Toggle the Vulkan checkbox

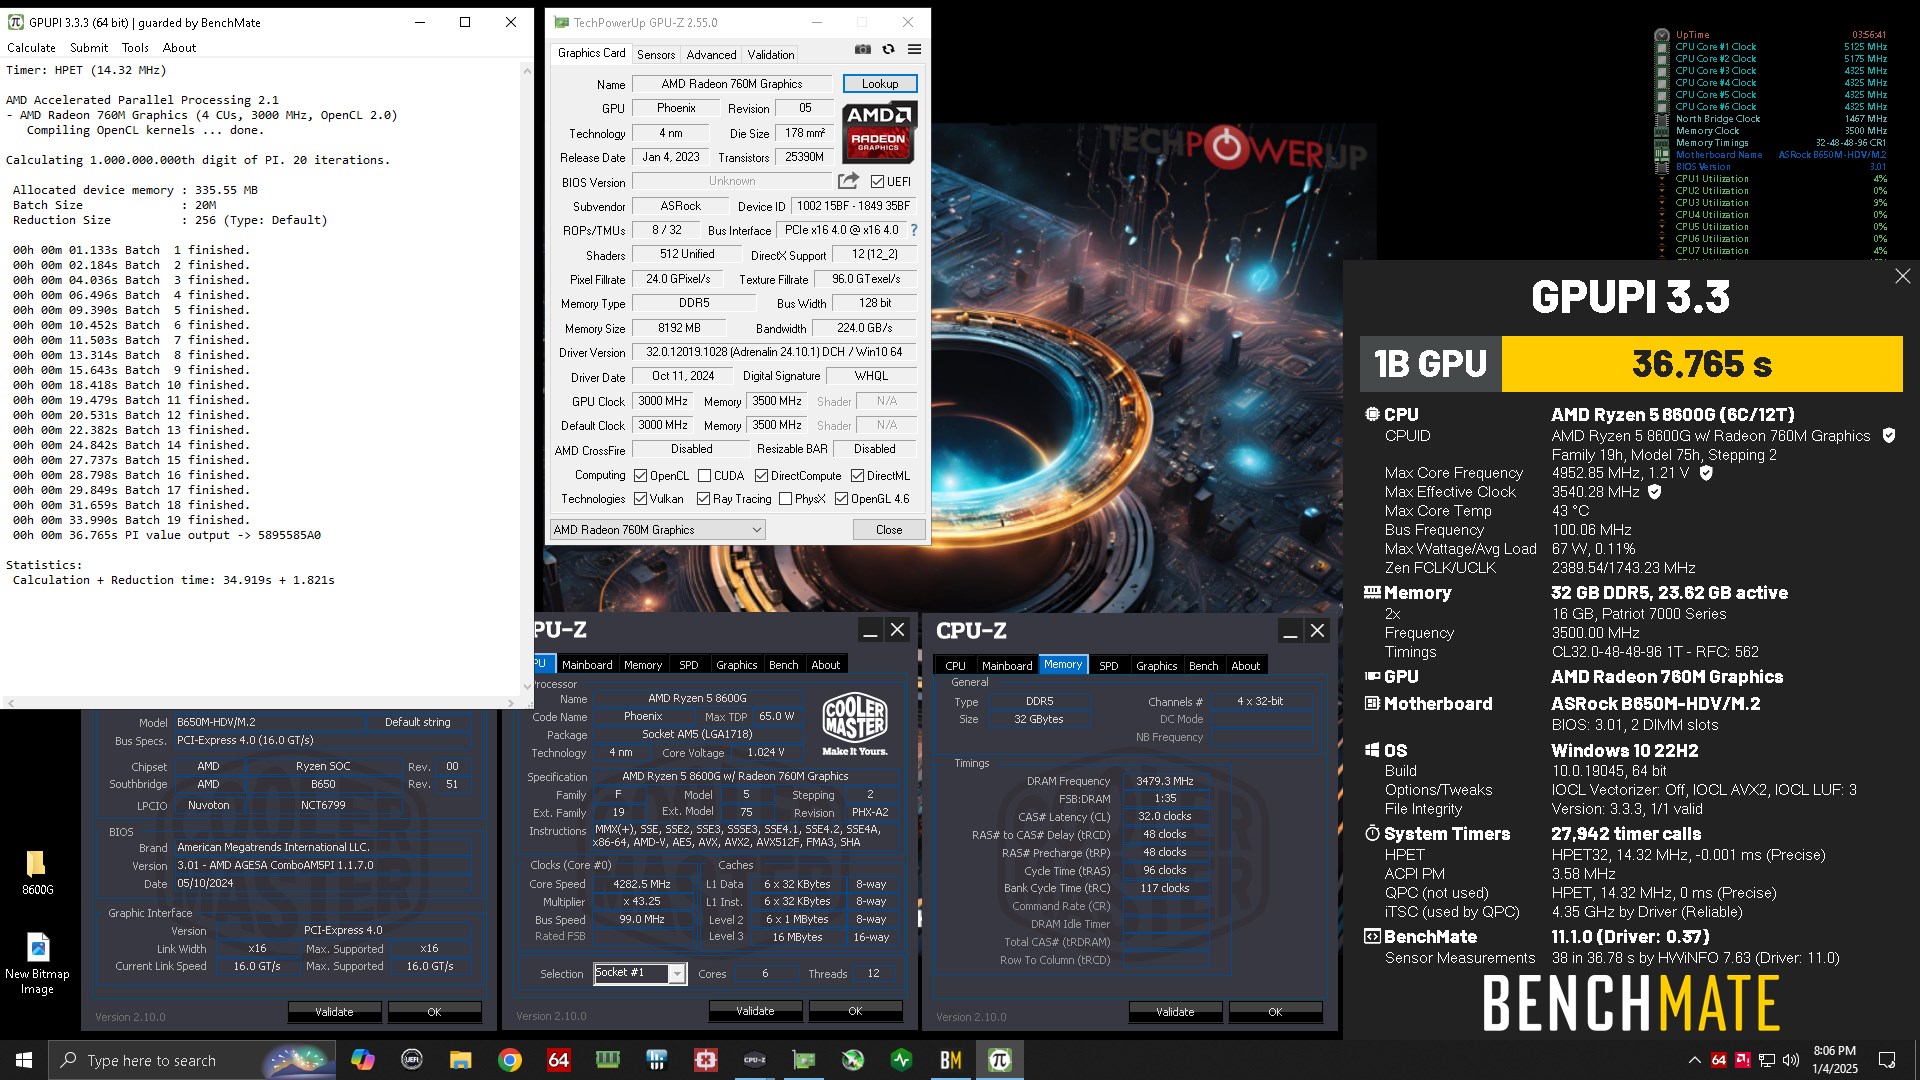pyautogui.click(x=641, y=499)
